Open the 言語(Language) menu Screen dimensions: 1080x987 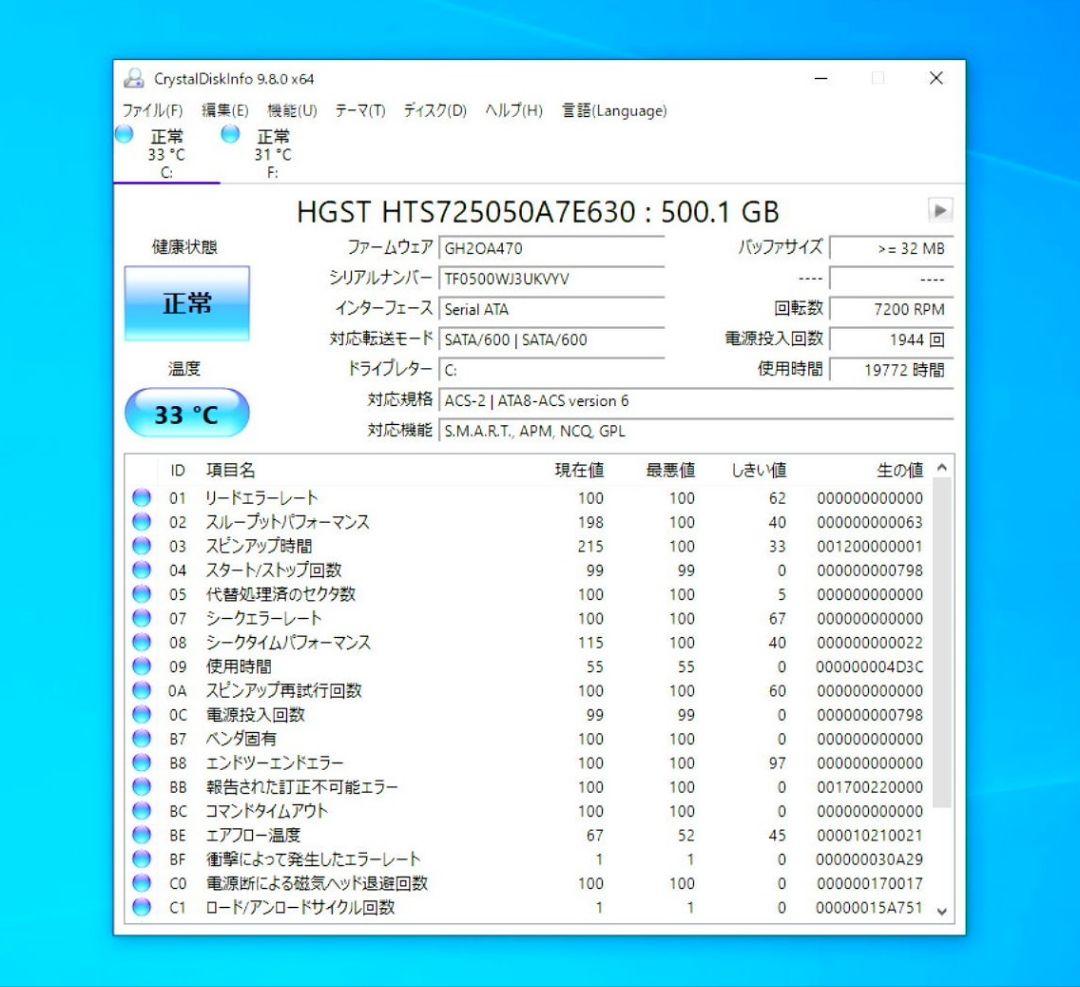click(614, 110)
